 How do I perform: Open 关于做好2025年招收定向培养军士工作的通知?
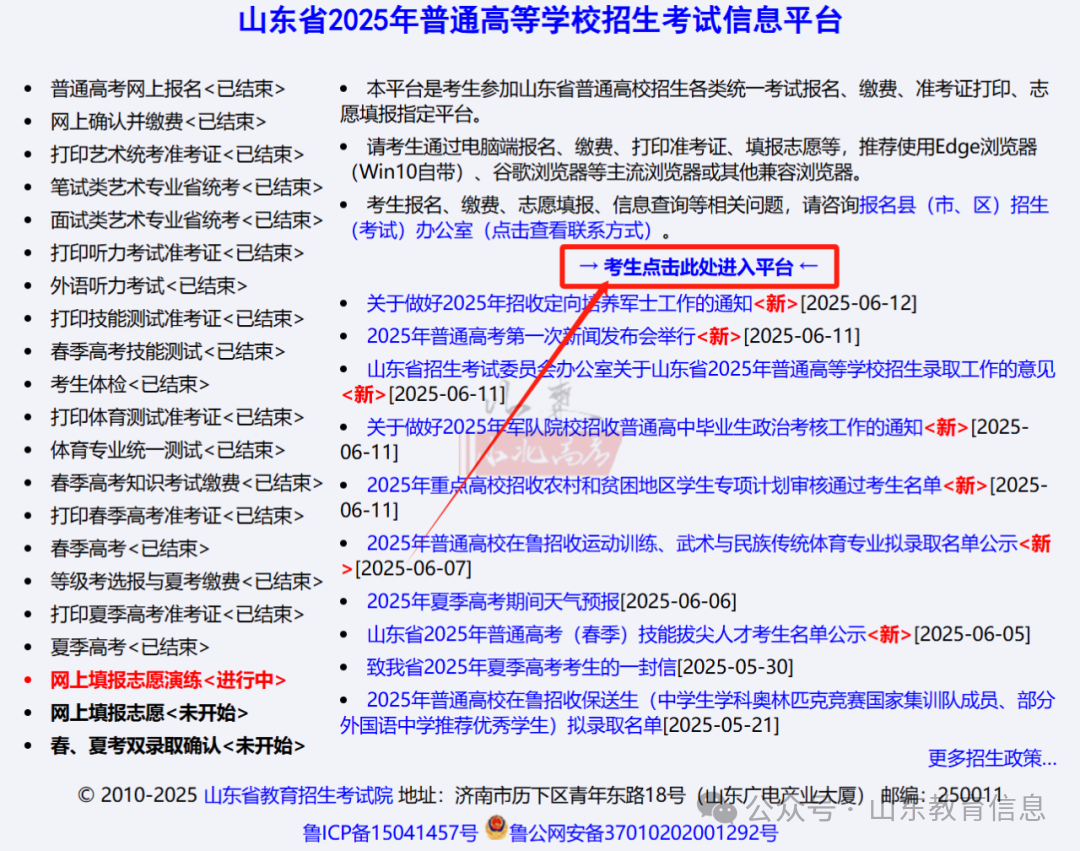pos(559,303)
